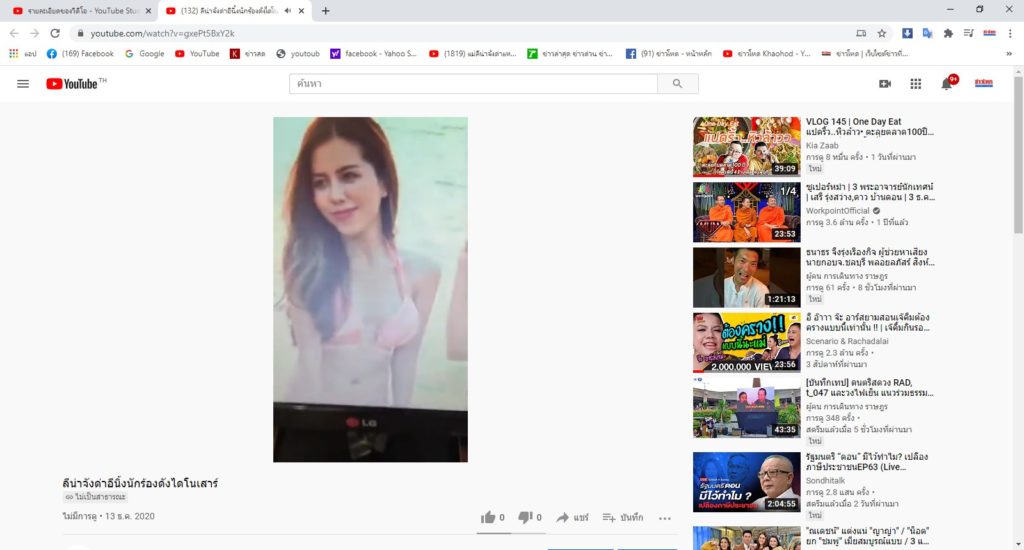Open the YouTube apps grid icon
This screenshot has height=550, width=1024.
pos(916,84)
